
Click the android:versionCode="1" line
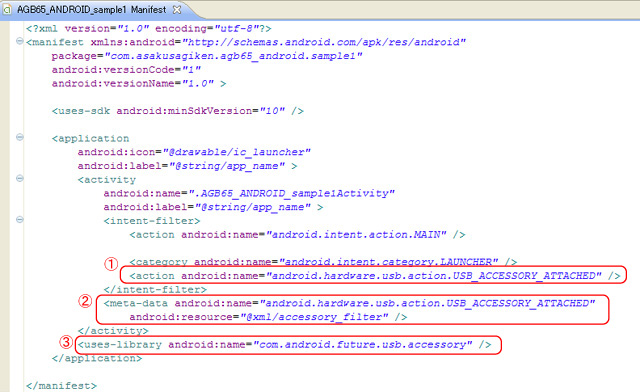pyautogui.click(x=126, y=70)
